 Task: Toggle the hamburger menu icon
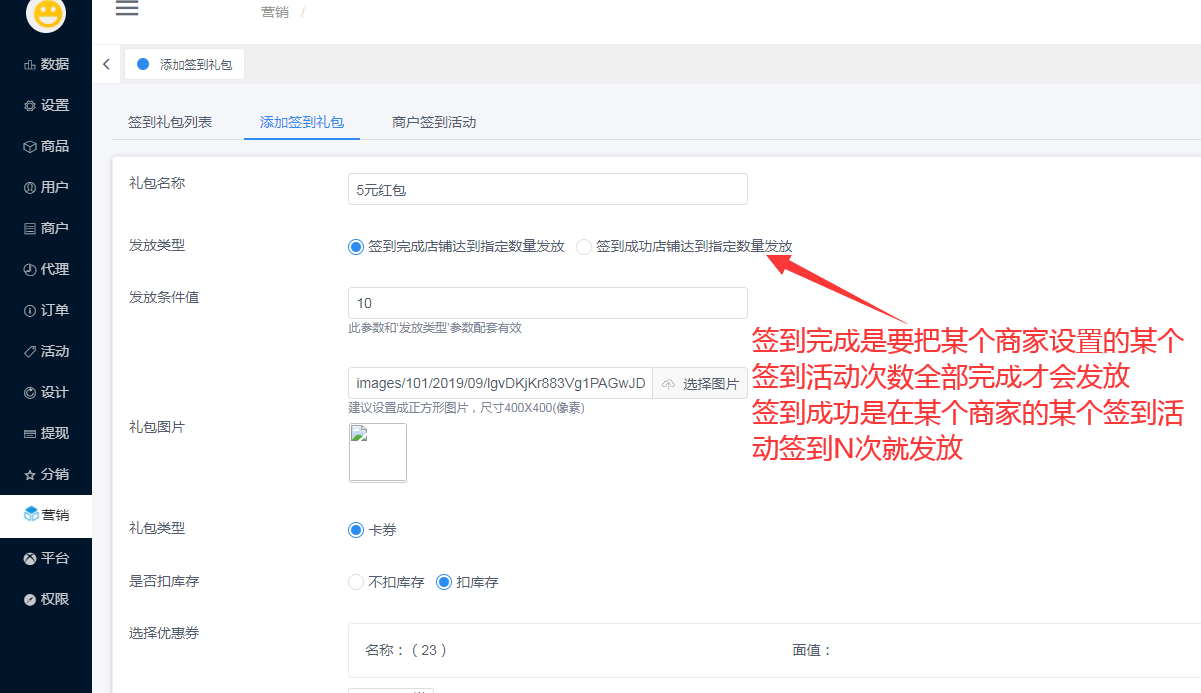tap(127, 10)
